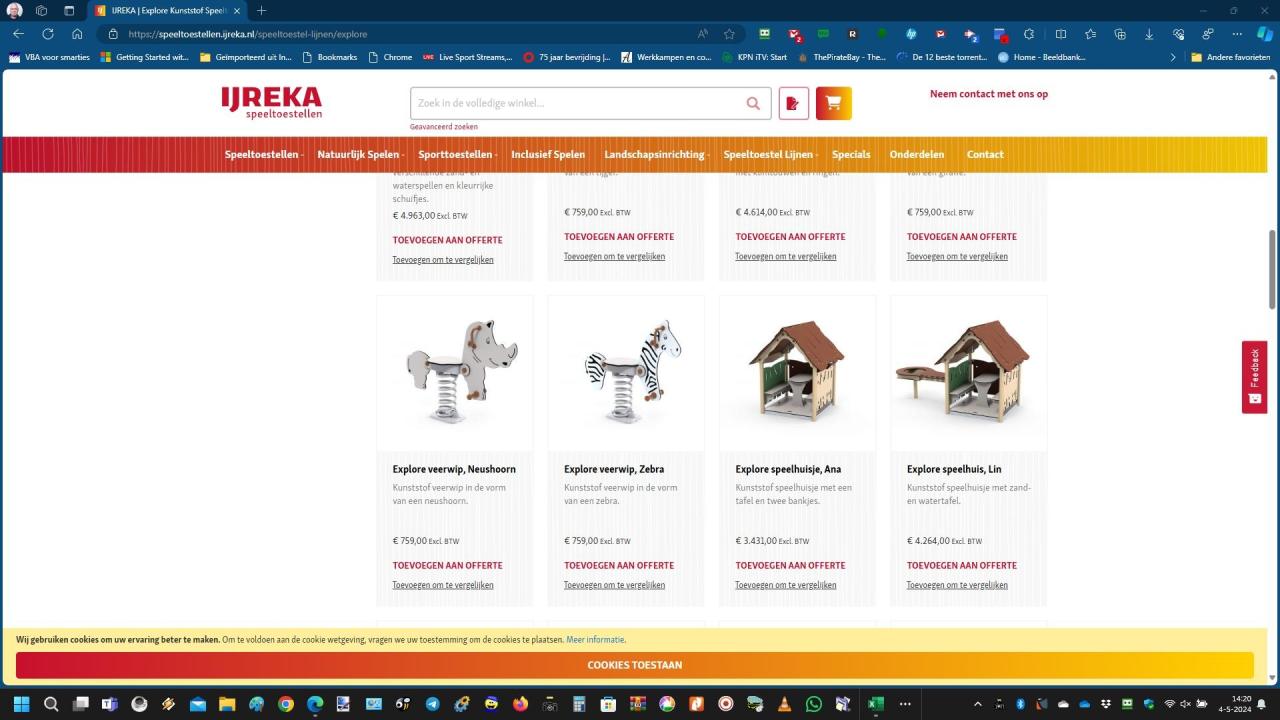This screenshot has width=1280, height=720.
Task: Expand the Landschapsinrichting dropdown menu
Action: coord(656,155)
